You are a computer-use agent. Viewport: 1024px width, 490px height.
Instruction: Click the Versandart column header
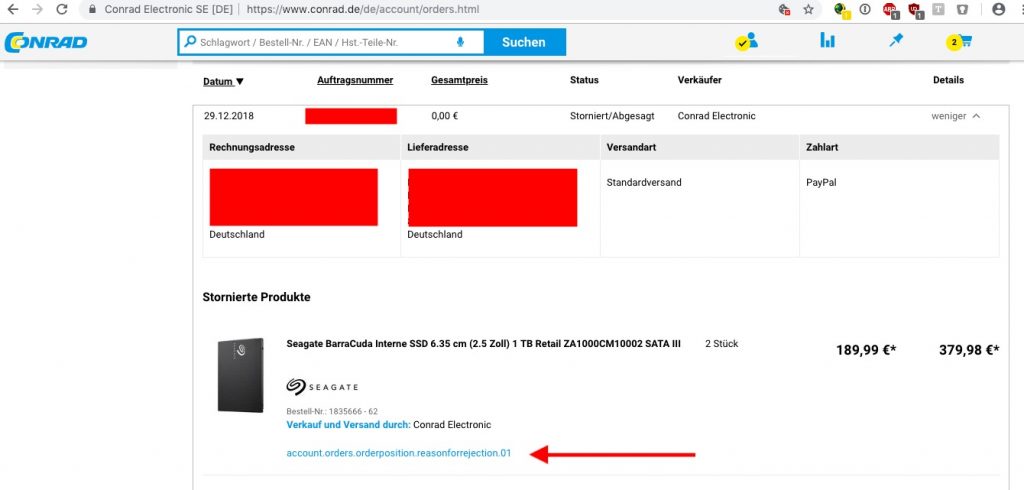(631, 148)
